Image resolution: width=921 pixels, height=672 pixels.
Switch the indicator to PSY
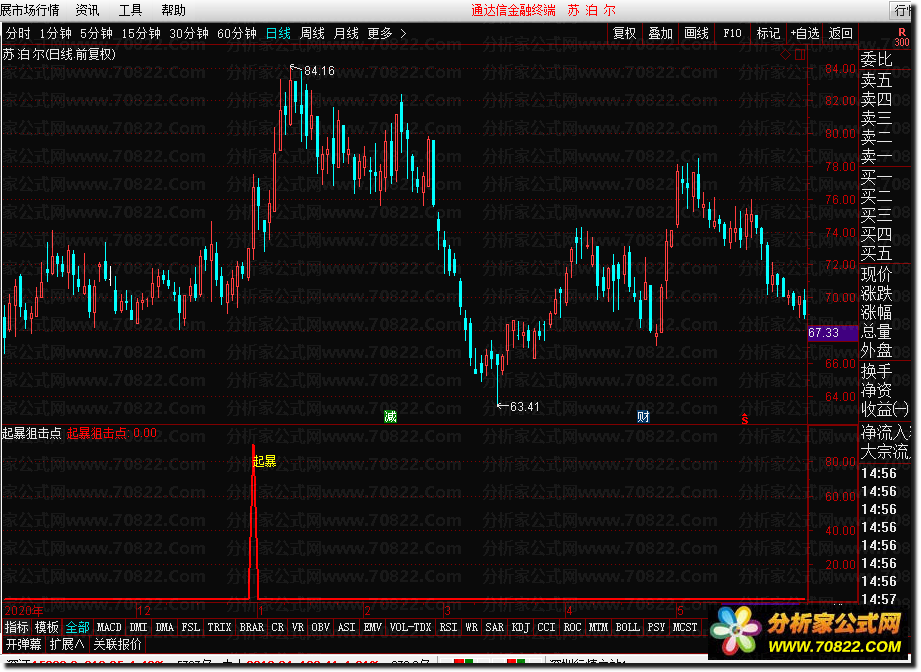(x=656, y=627)
